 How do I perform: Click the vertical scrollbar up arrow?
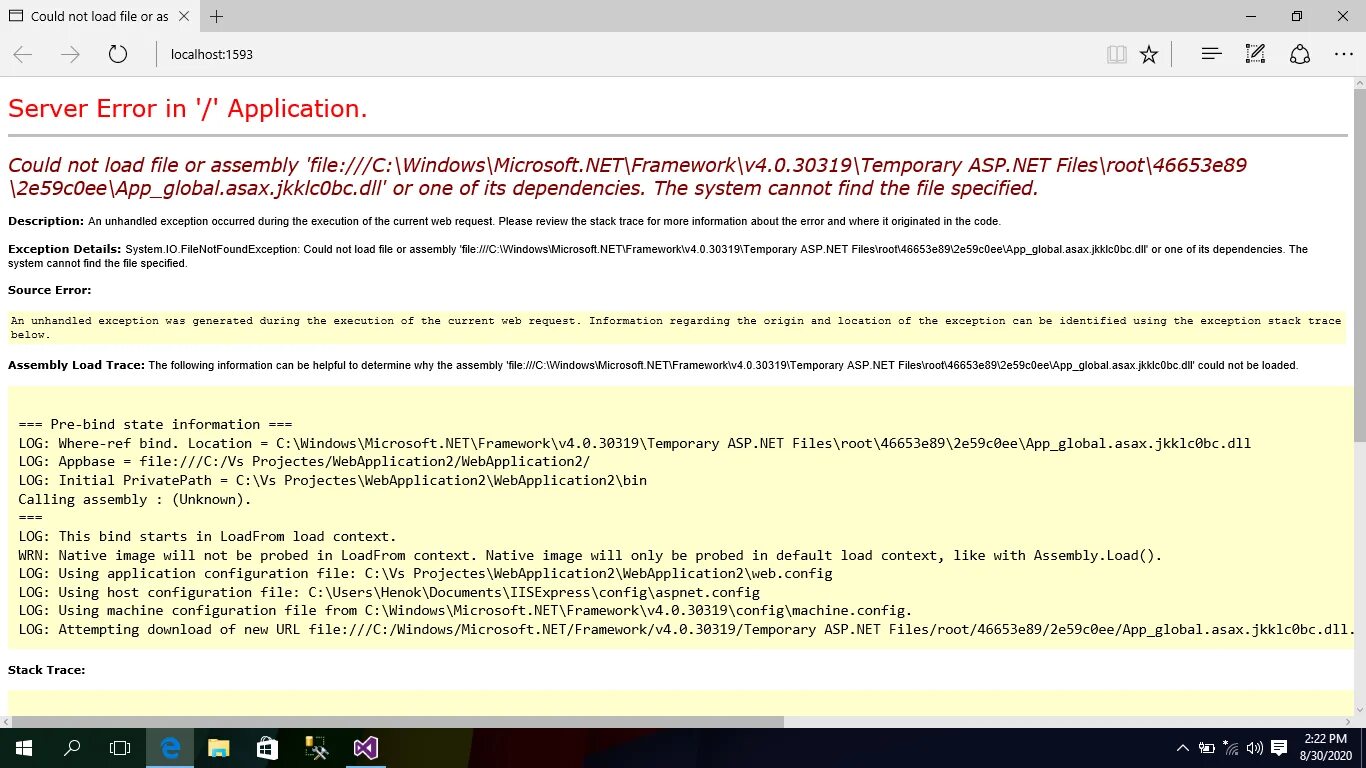click(x=1359, y=83)
